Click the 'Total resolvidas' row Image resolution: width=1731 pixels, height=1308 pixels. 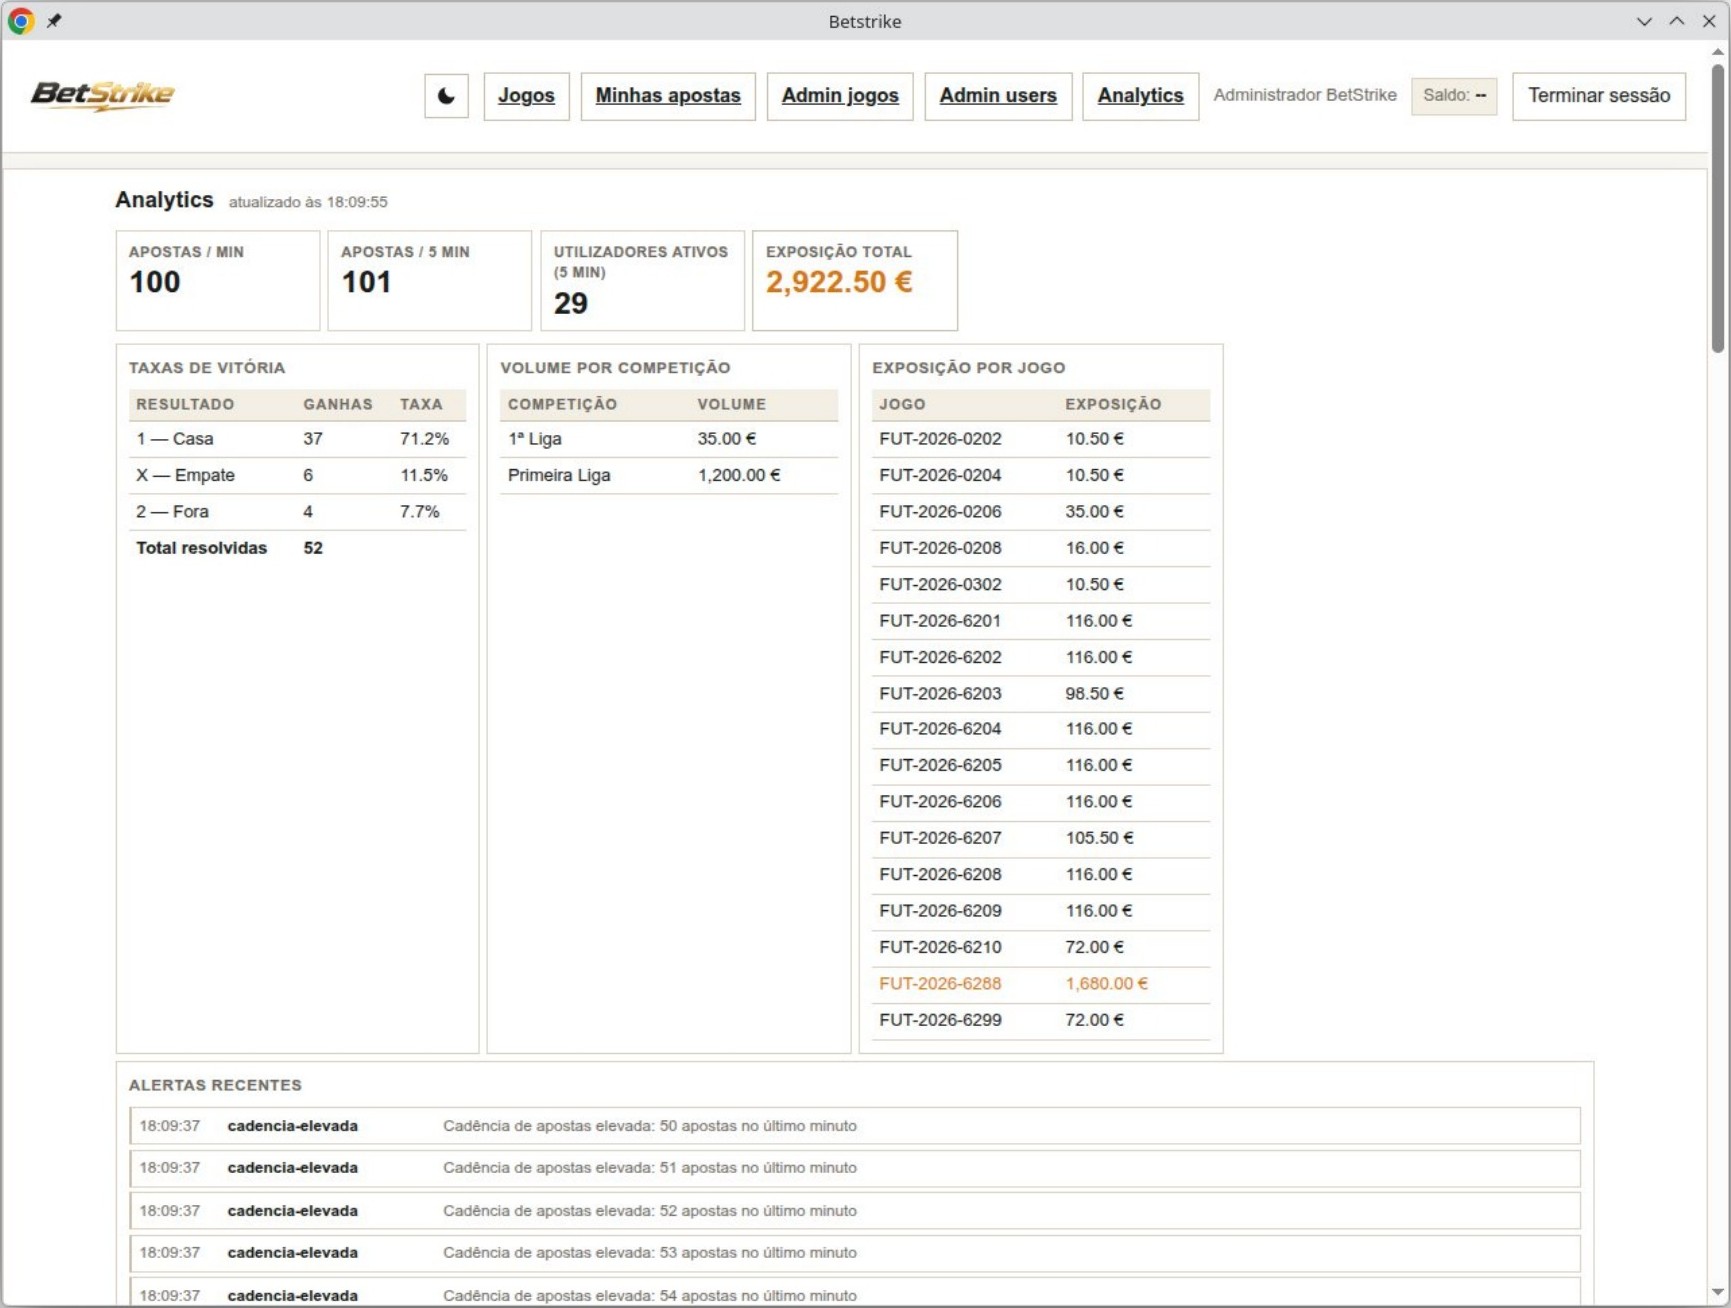tap(297, 548)
